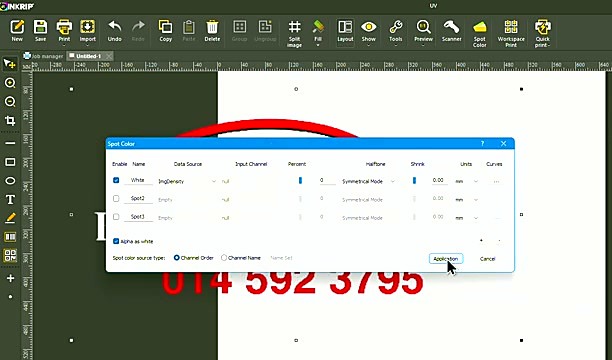The width and height of the screenshot is (612, 360).
Task: Click the Show eye icon
Action: 368,31
